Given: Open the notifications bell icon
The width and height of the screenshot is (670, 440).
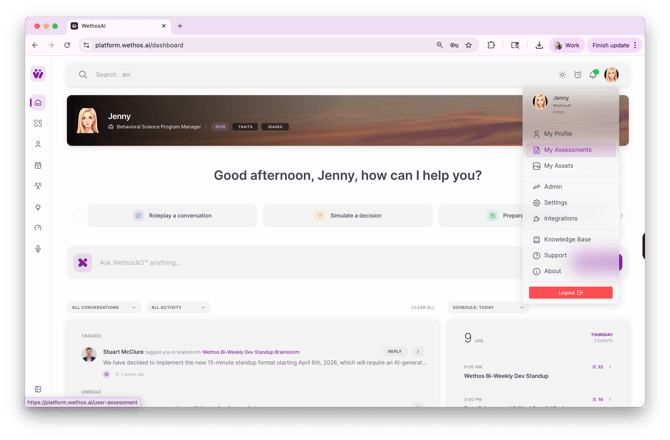Looking at the screenshot, I should [x=593, y=75].
